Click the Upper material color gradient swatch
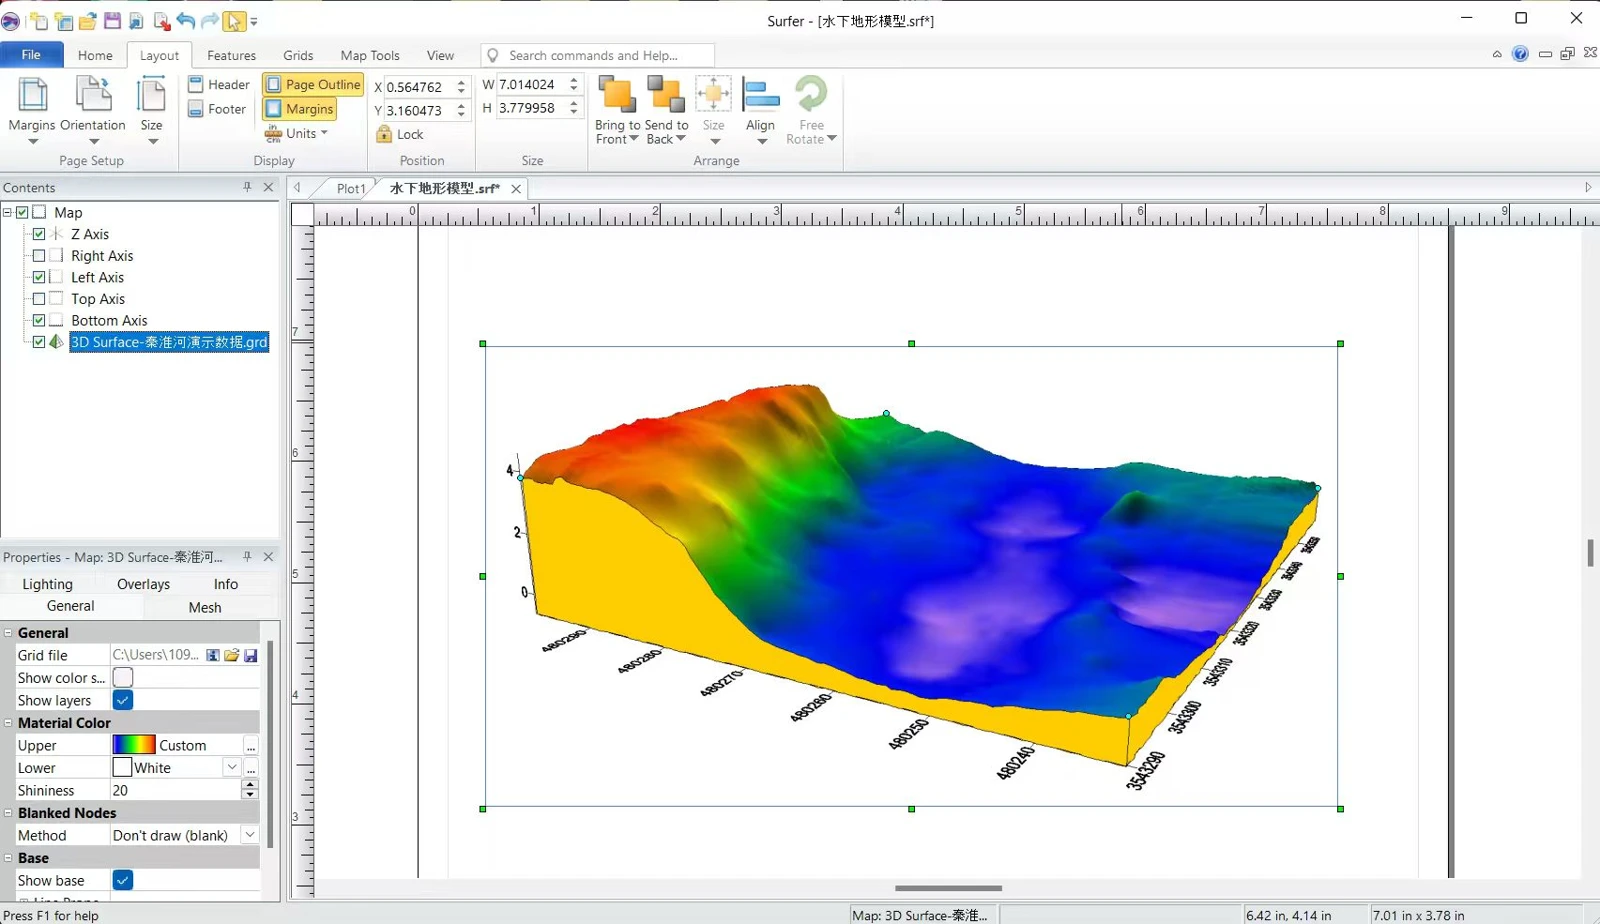 134,745
